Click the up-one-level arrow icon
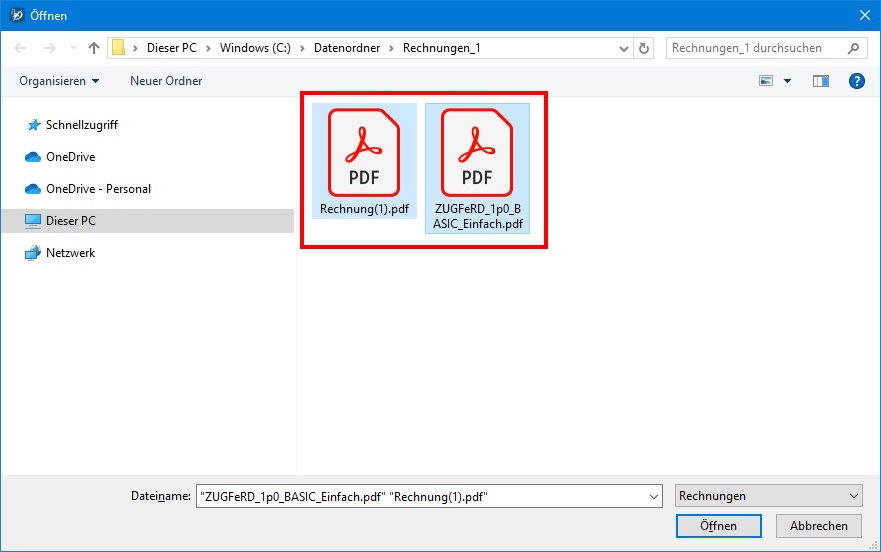This screenshot has width=881, height=552. click(x=94, y=48)
